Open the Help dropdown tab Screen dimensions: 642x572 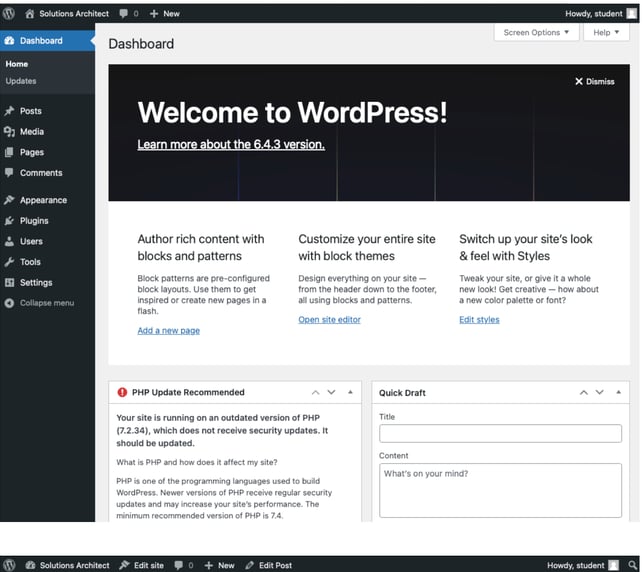[x=606, y=32]
